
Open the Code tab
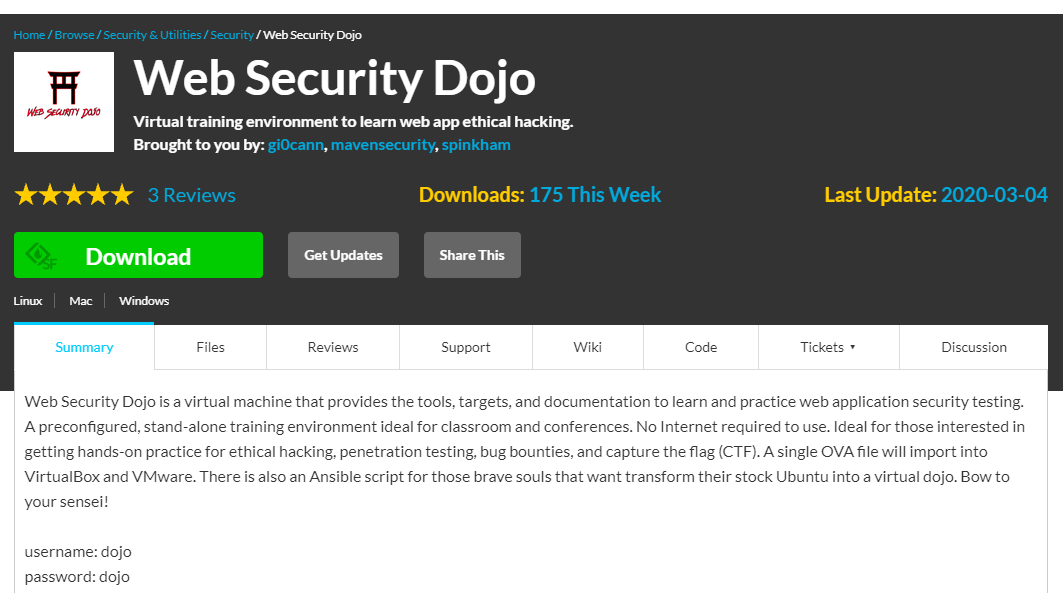pos(701,347)
